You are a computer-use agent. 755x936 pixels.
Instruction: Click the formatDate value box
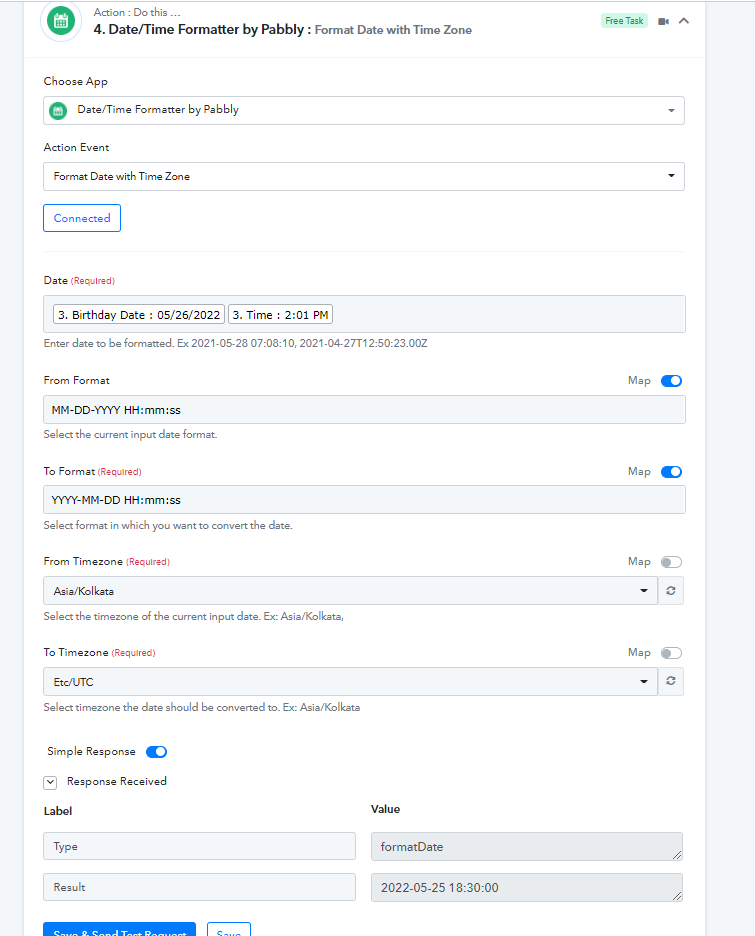[526, 846]
